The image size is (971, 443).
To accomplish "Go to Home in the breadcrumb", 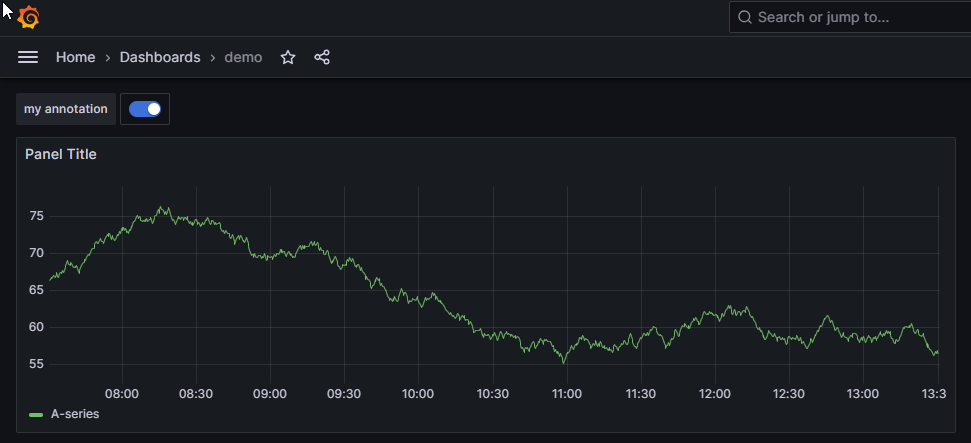I will pos(75,58).
